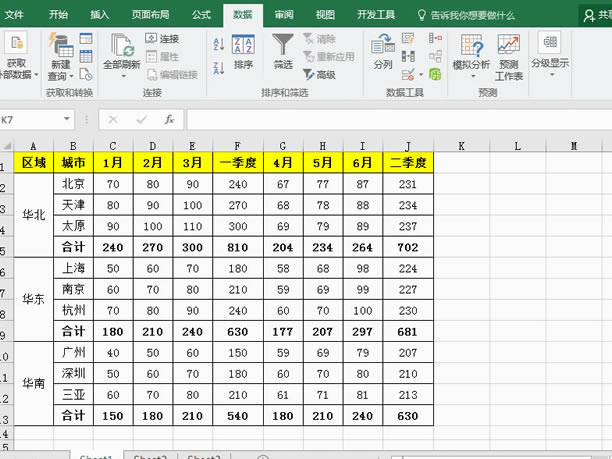This screenshot has height=459, width=612.
Task: Click the From Table icon in 获取和转换
Action: pyautogui.click(x=86, y=56)
